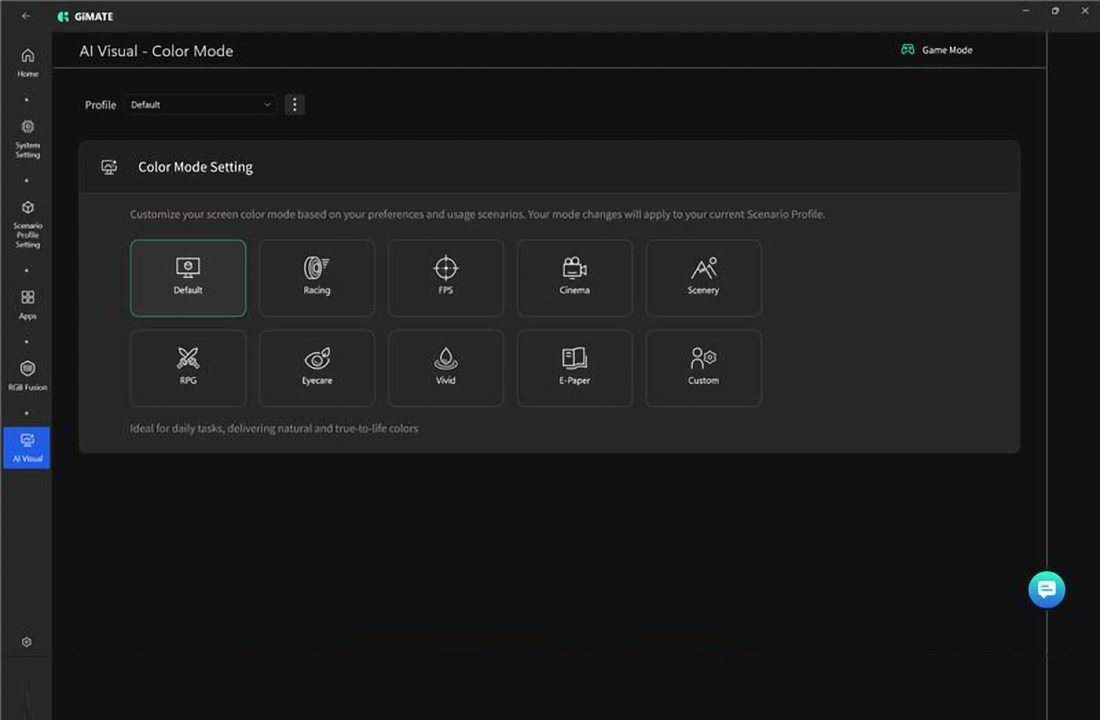Image resolution: width=1100 pixels, height=720 pixels.
Task: Click the Profile label
Action: pyautogui.click(x=100, y=105)
